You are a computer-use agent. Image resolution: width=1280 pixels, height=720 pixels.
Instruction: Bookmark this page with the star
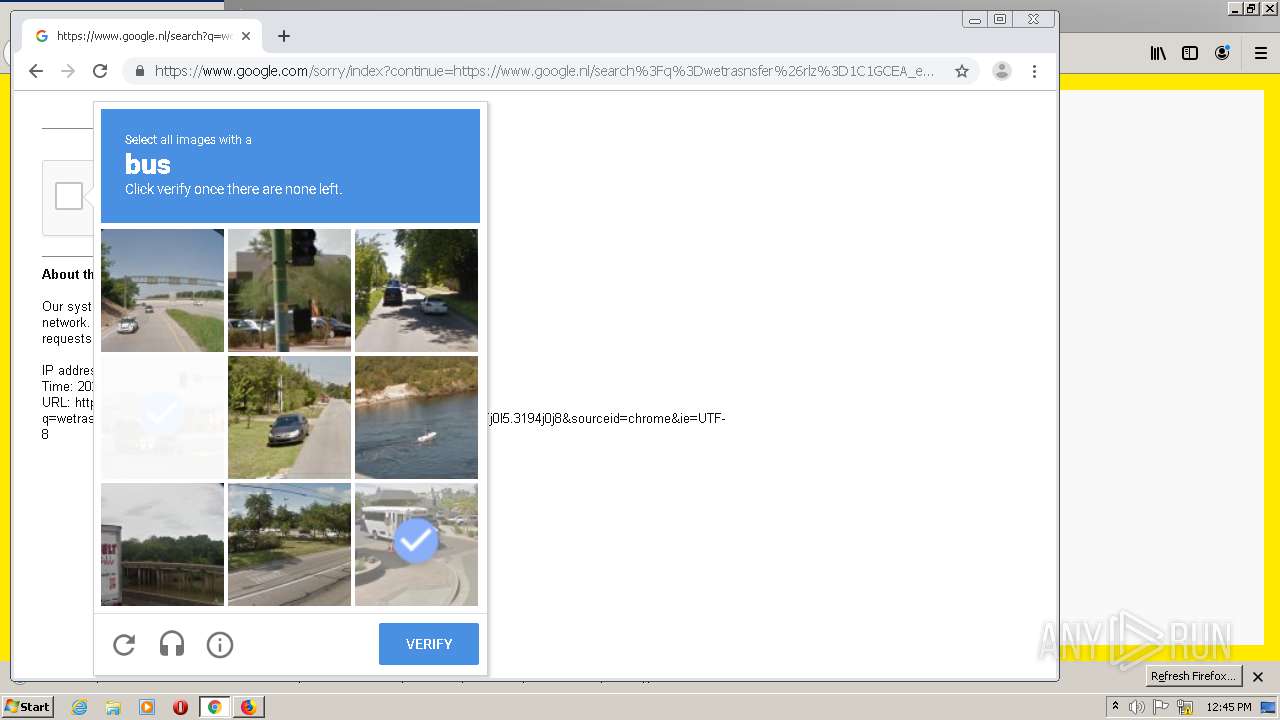tap(962, 71)
